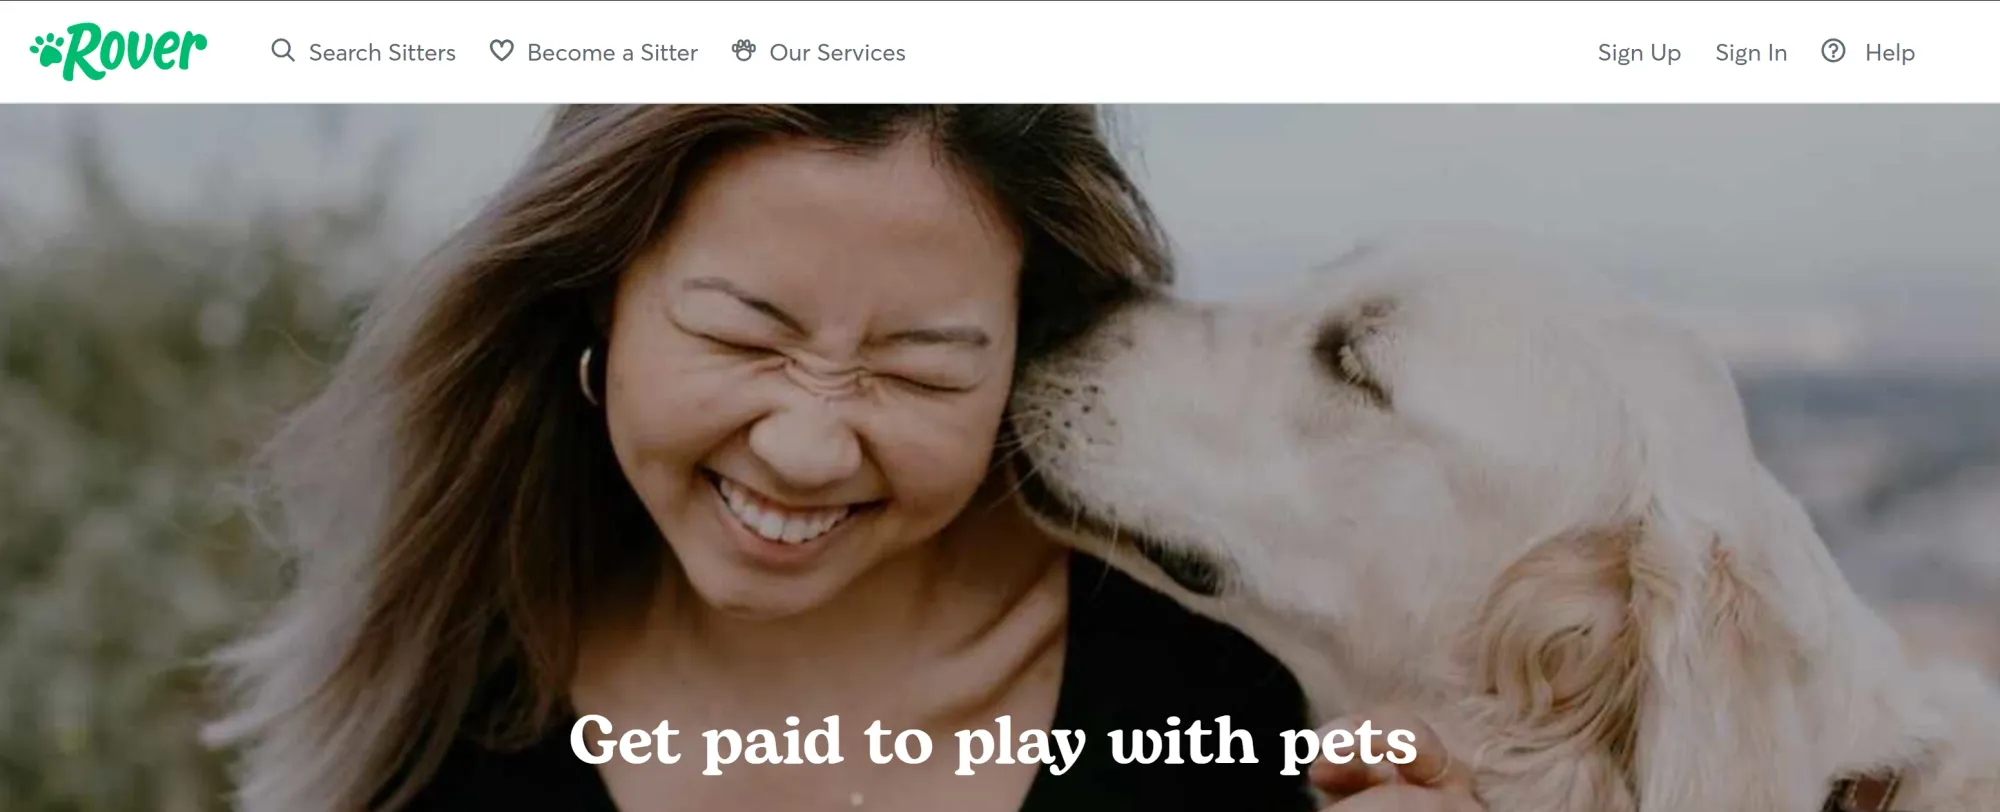Click the word "Get" in hero headline

[625, 741]
